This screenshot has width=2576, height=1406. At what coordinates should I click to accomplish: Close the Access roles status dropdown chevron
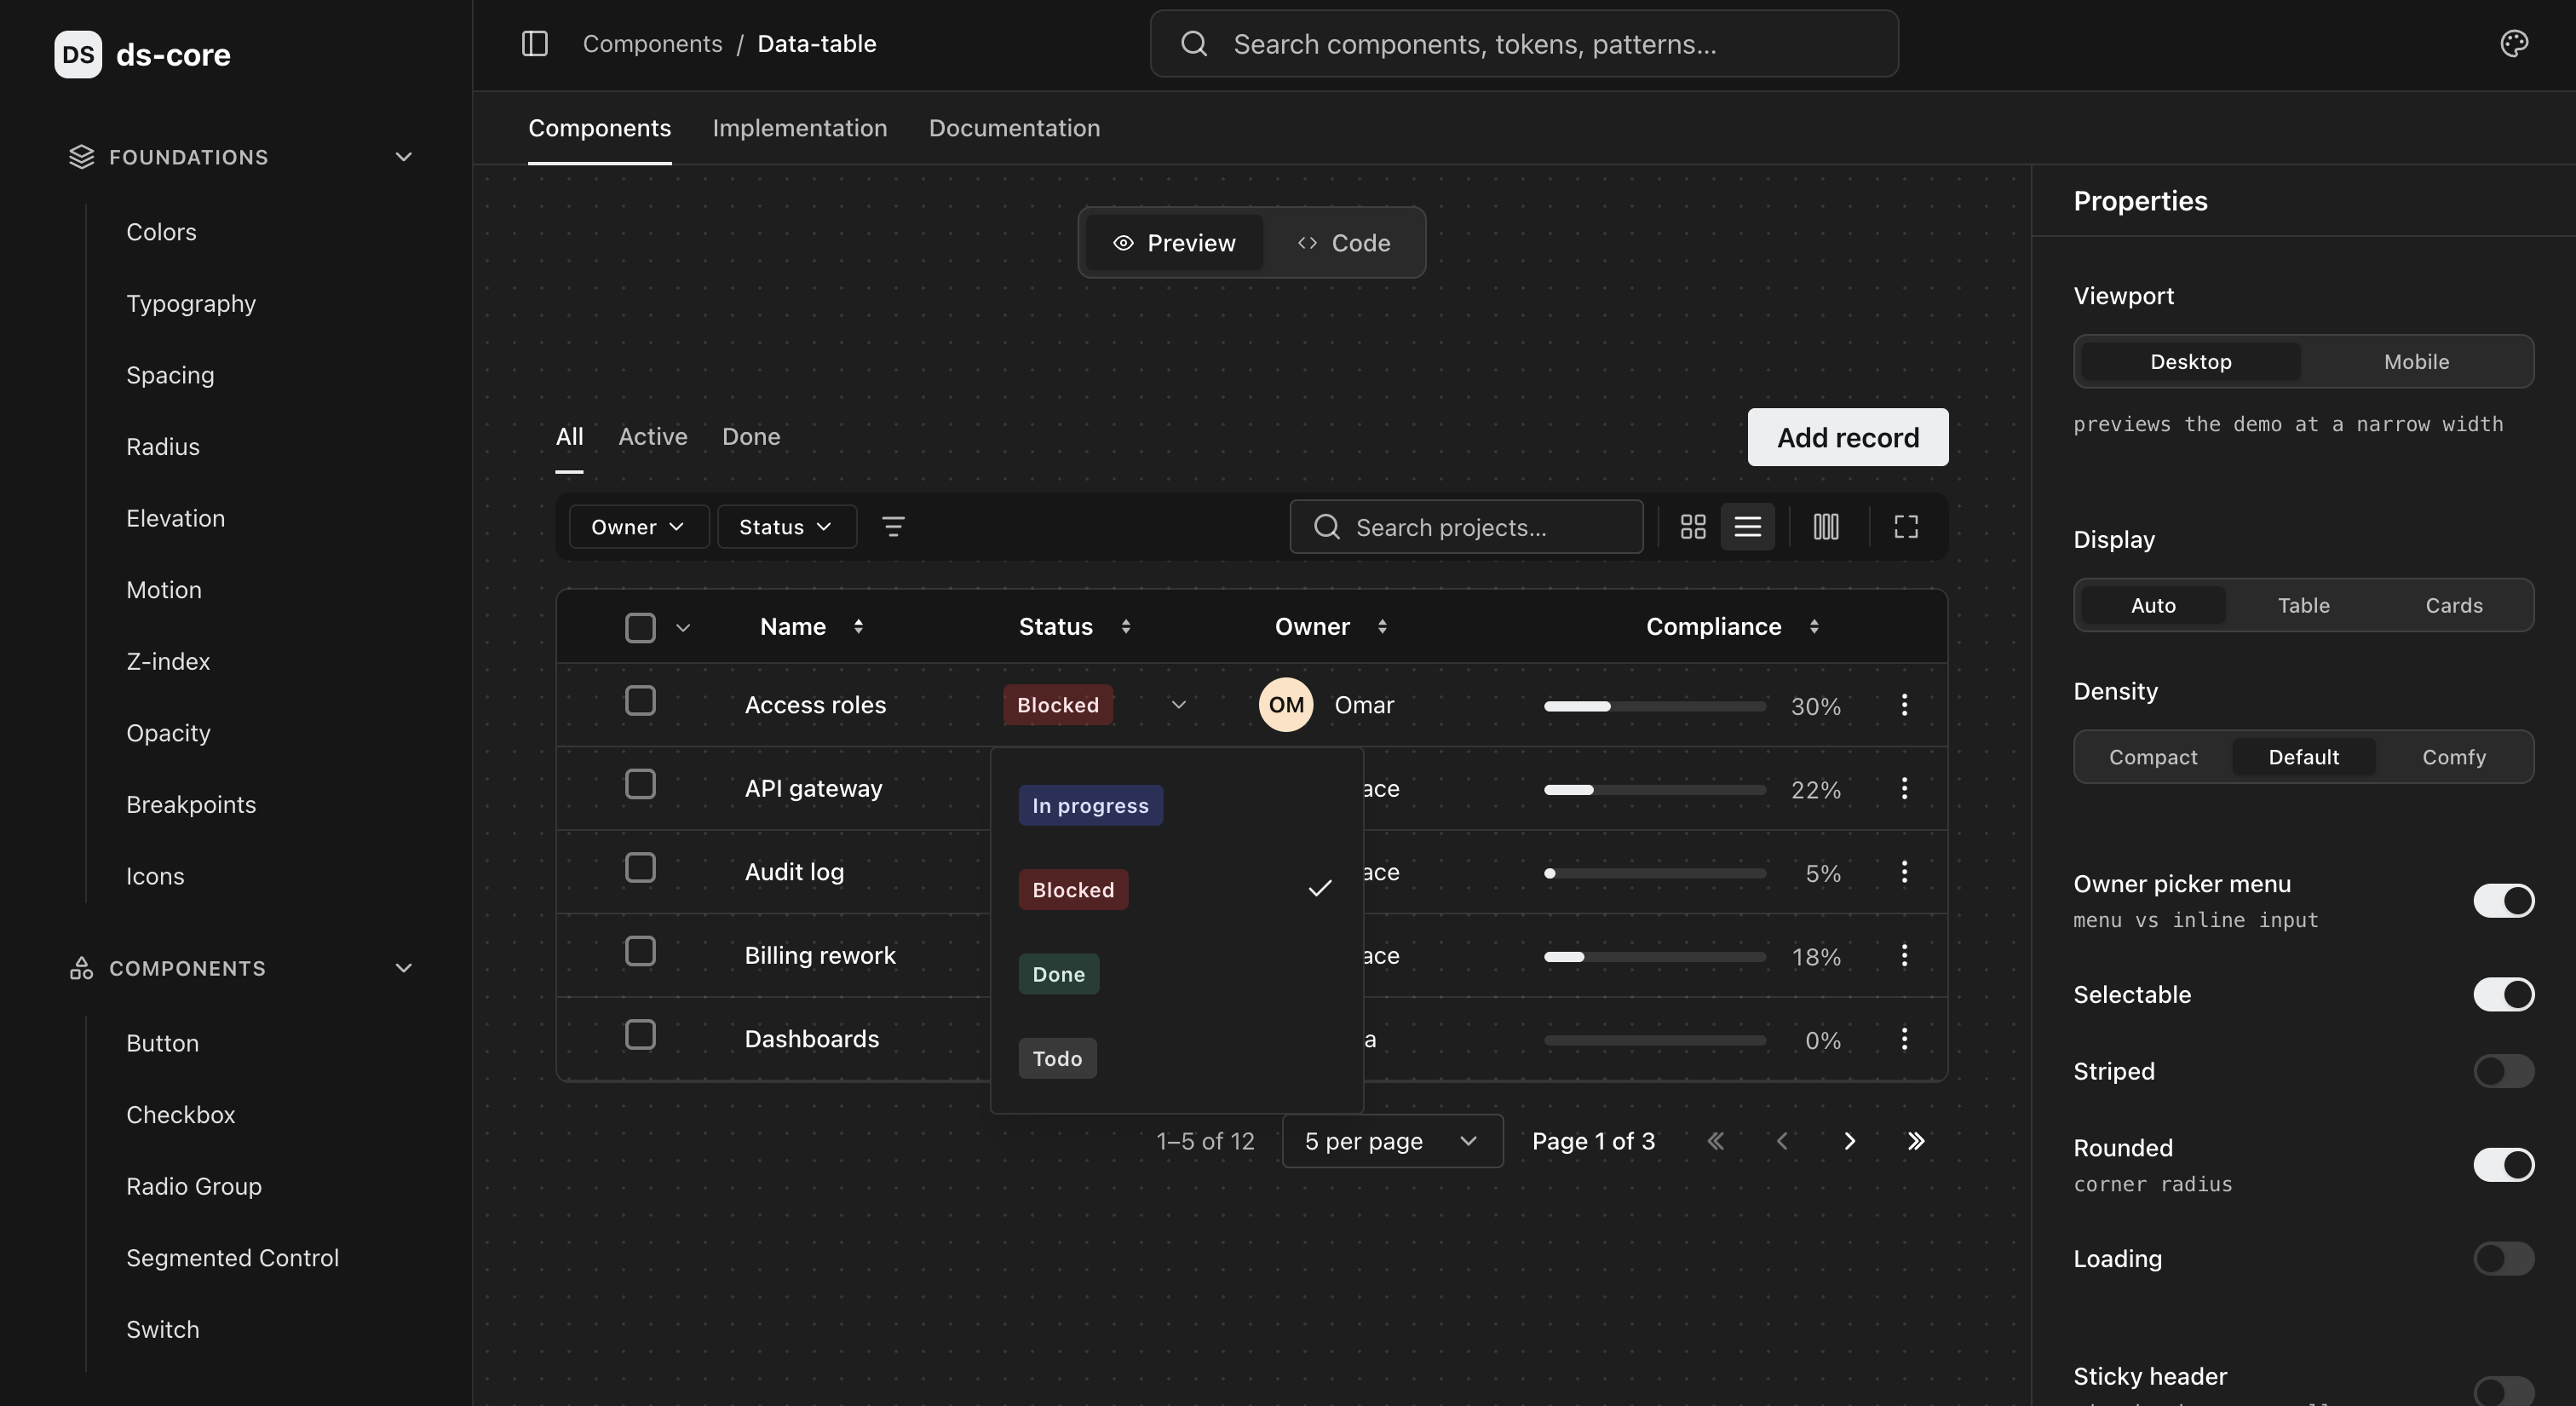pyautogui.click(x=1179, y=705)
